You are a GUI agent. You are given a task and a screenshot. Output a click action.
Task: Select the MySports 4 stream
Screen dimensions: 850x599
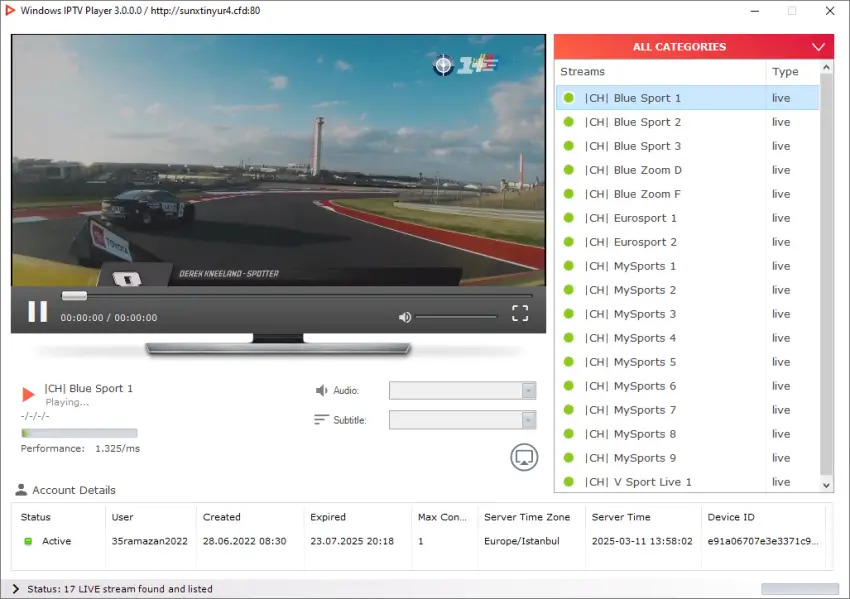click(x=687, y=338)
